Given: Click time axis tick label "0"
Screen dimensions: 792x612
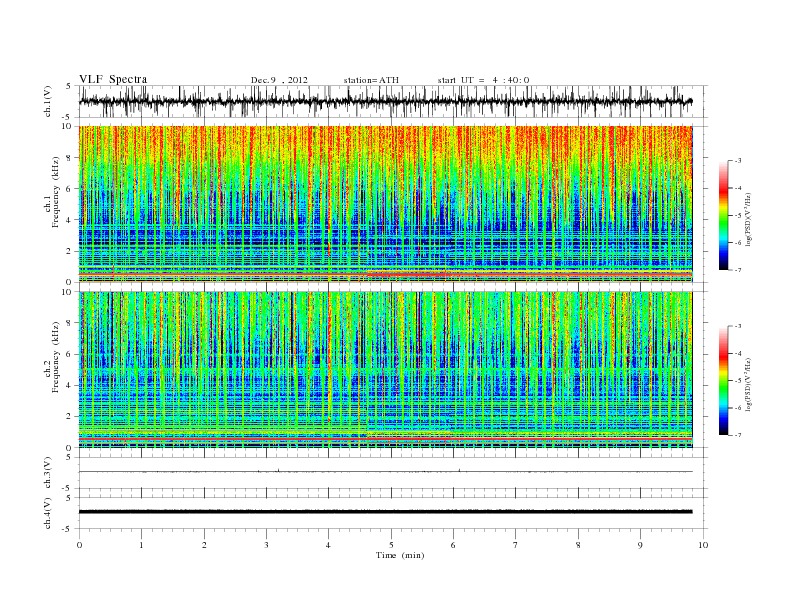Looking at the screenshot, I should (x=79, y=545).
